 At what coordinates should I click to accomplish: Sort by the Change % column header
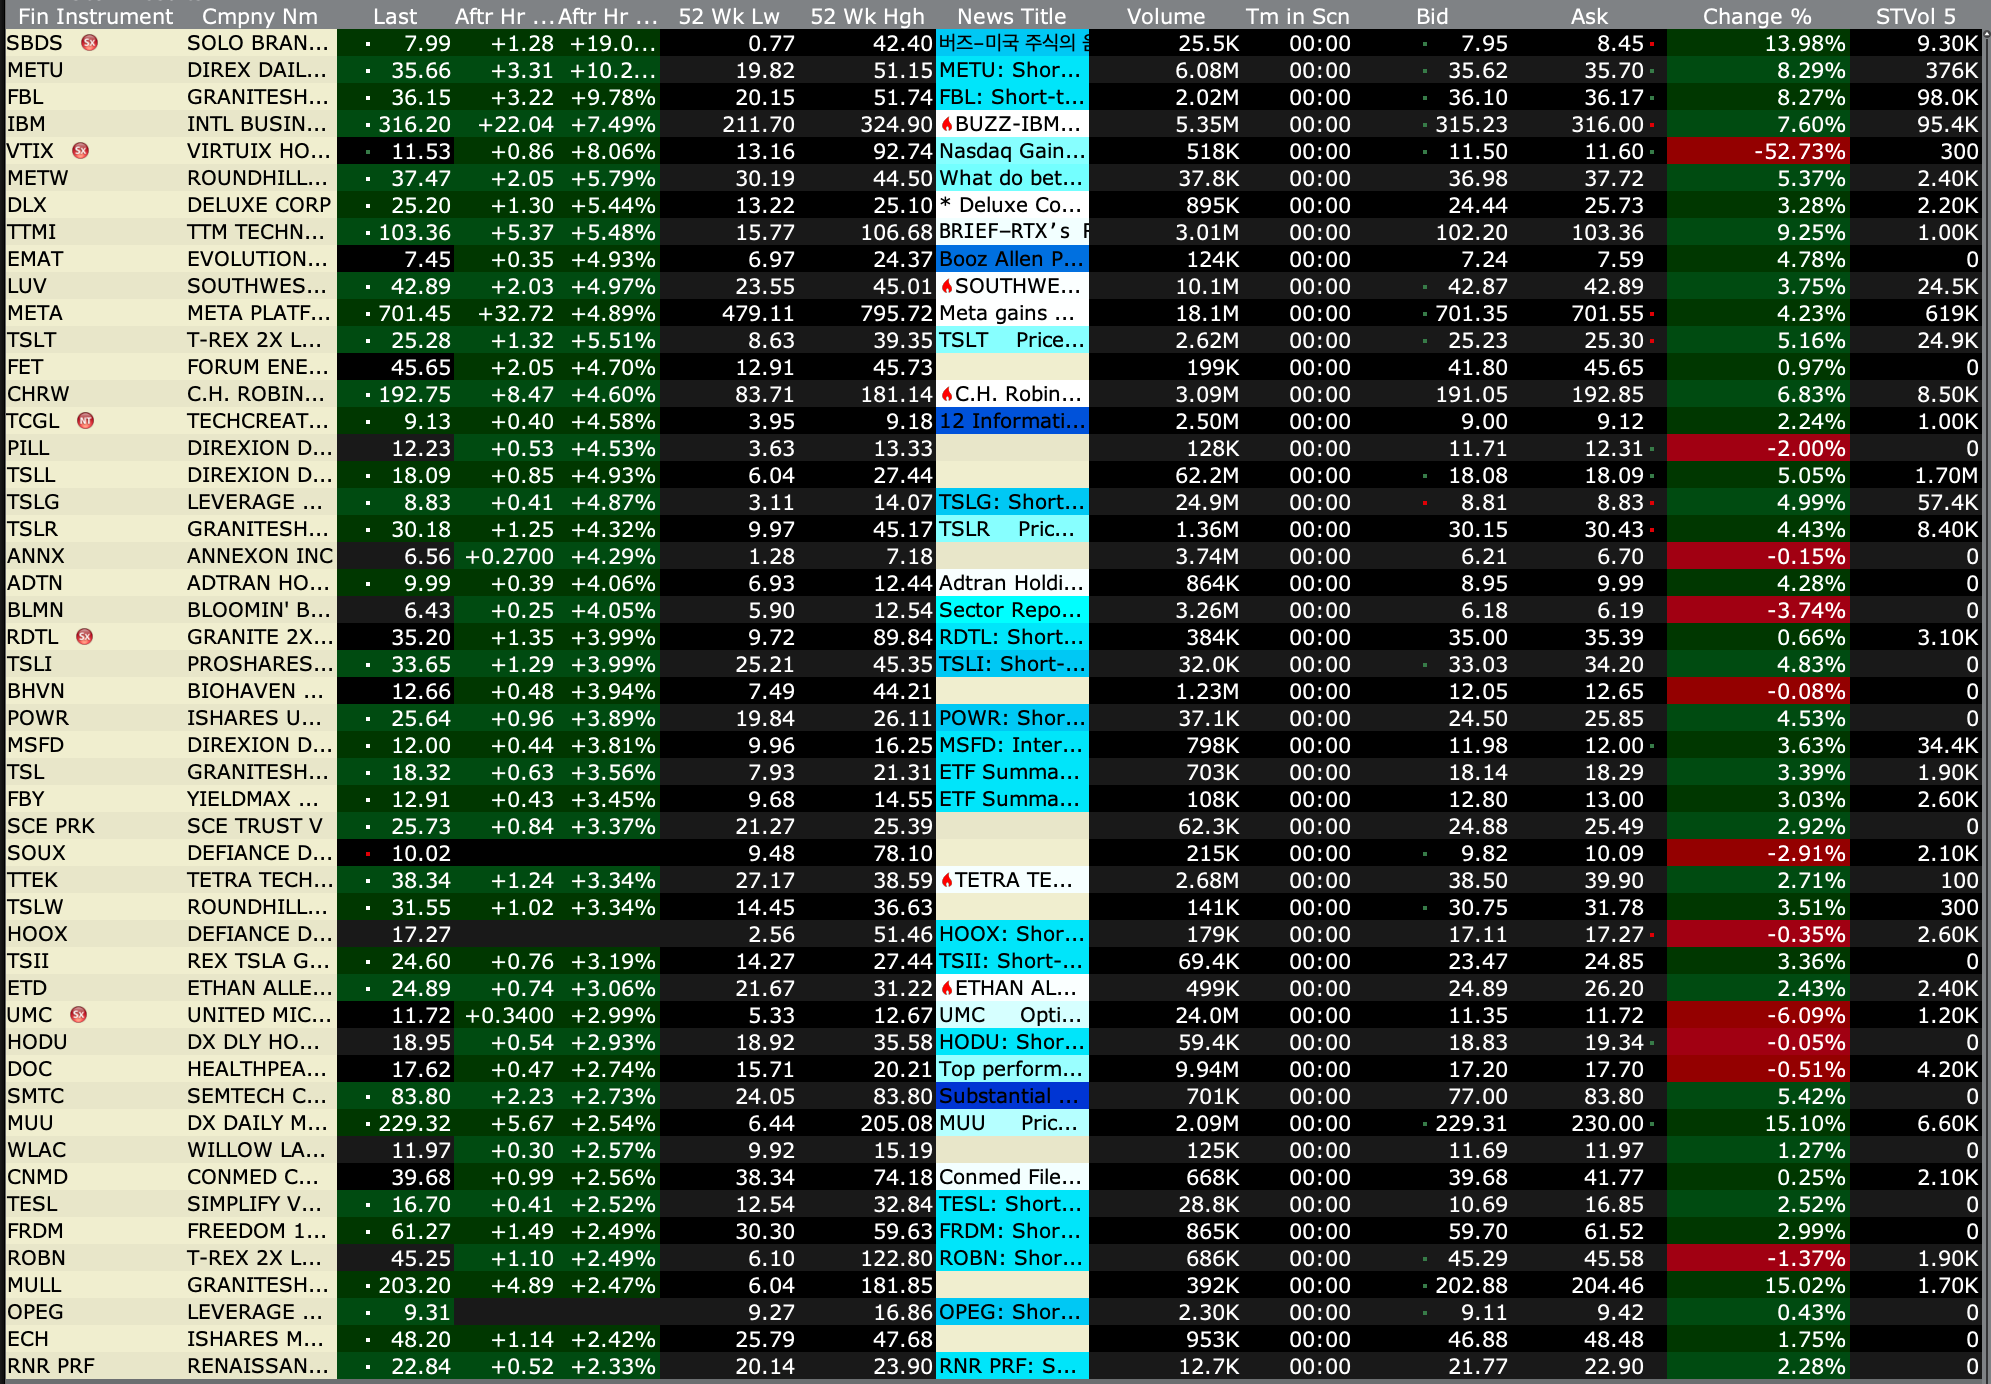coord(1756,16)
